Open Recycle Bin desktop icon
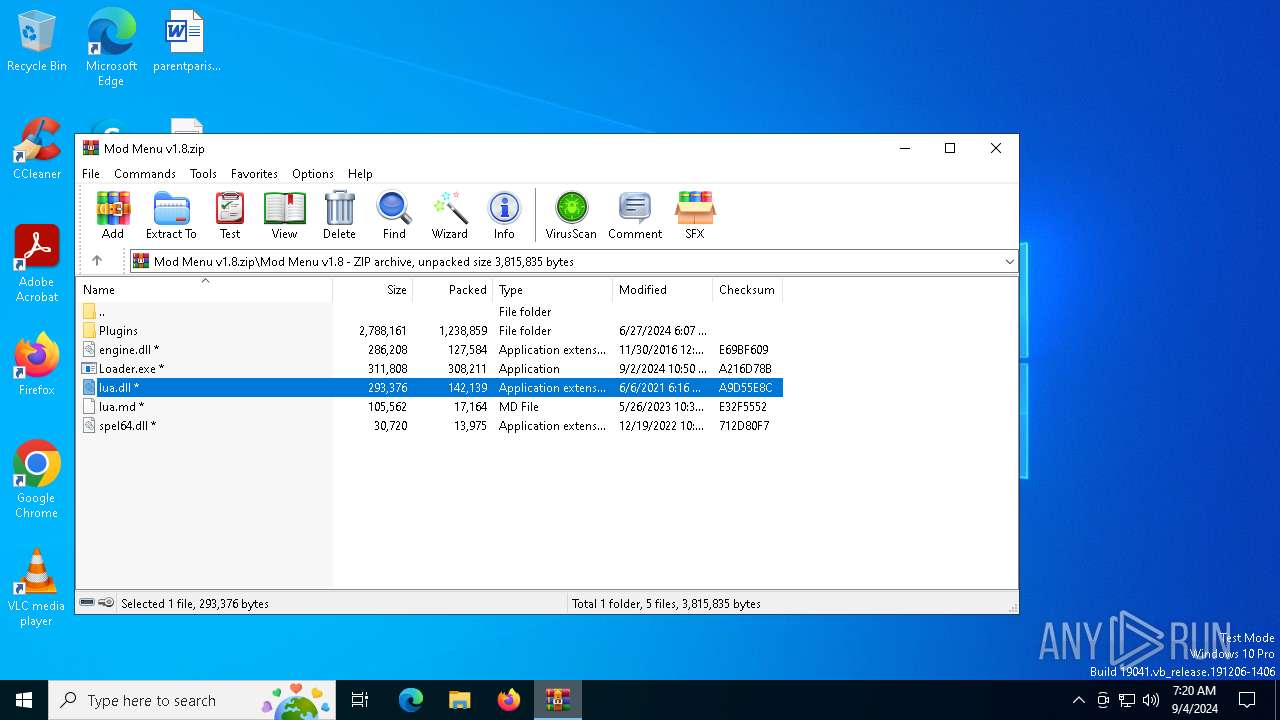Viewport: 1280px width, 720px height. (x=37, y=42)
